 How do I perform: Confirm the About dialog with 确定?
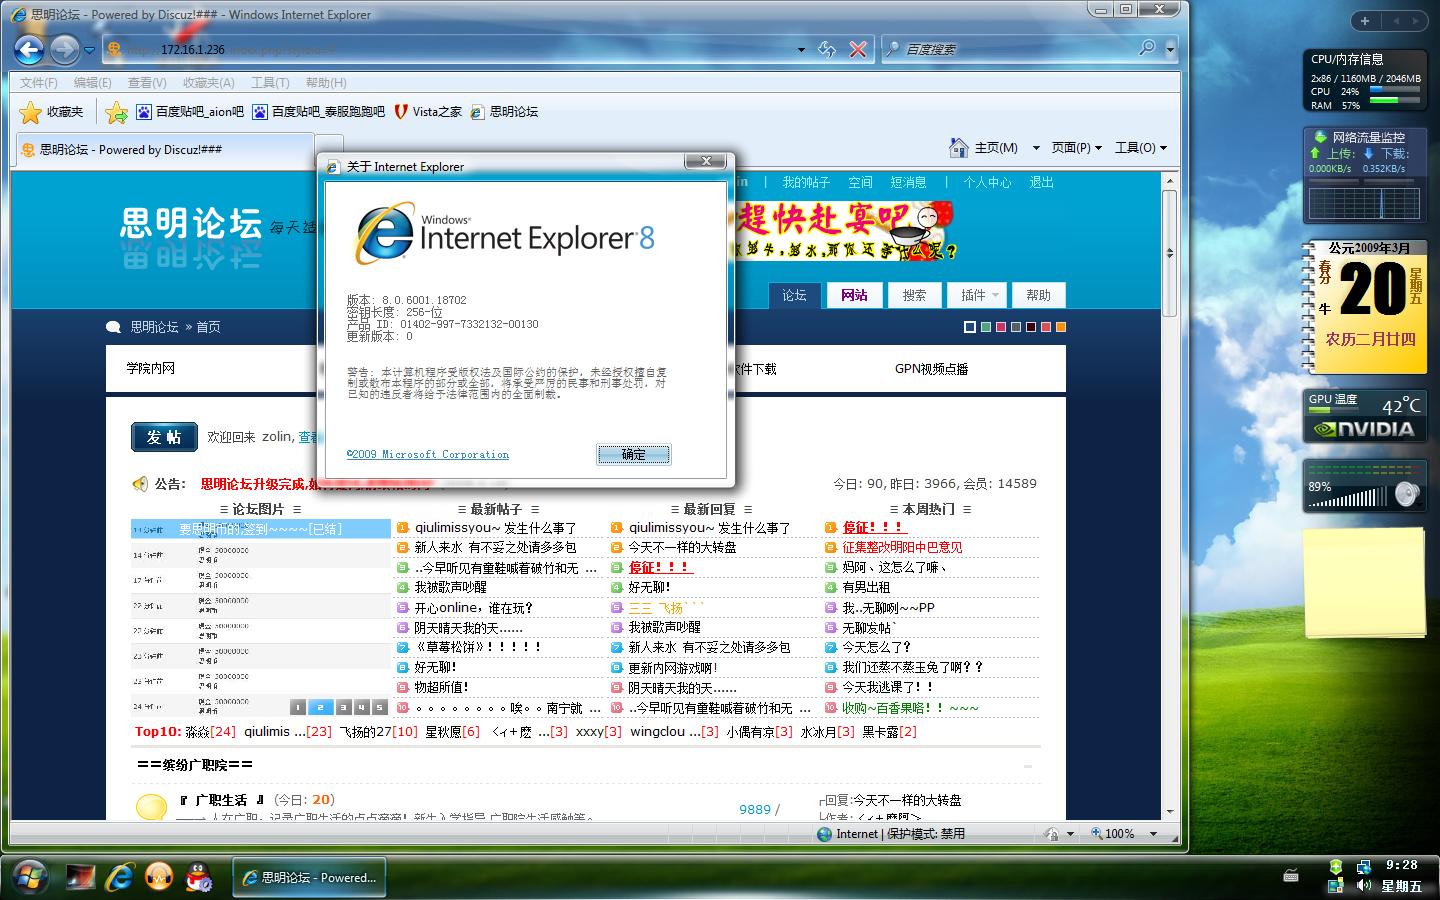634,454
